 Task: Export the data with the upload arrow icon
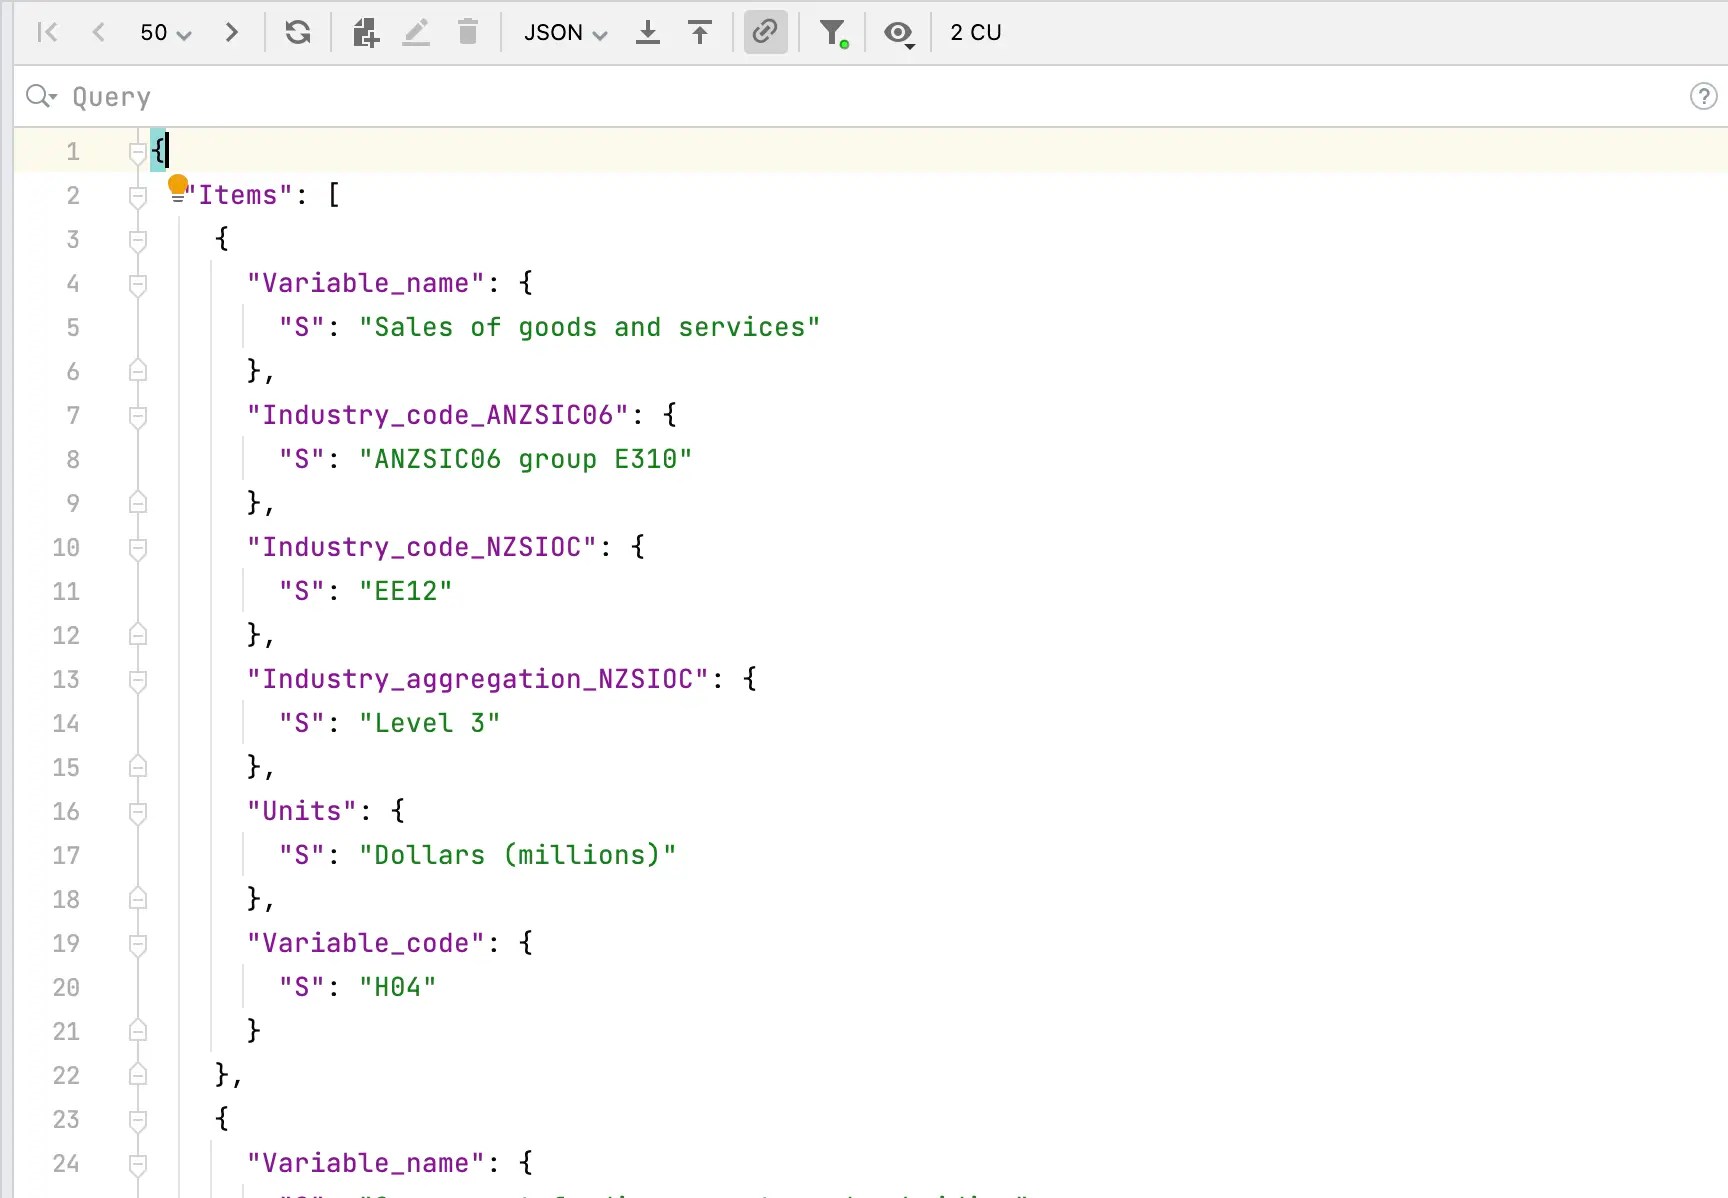(x=699, y=32)
